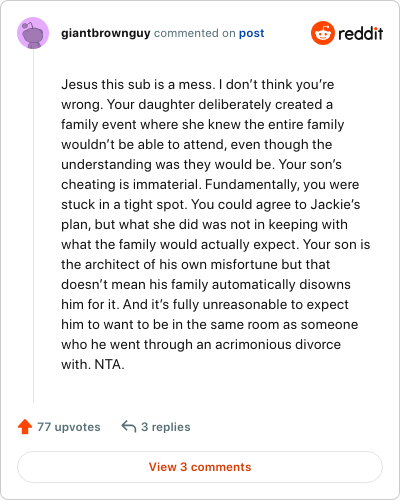Open the giantbrownguy user profile link
Viewport: 400px width, 500px height.
point(106,33)
